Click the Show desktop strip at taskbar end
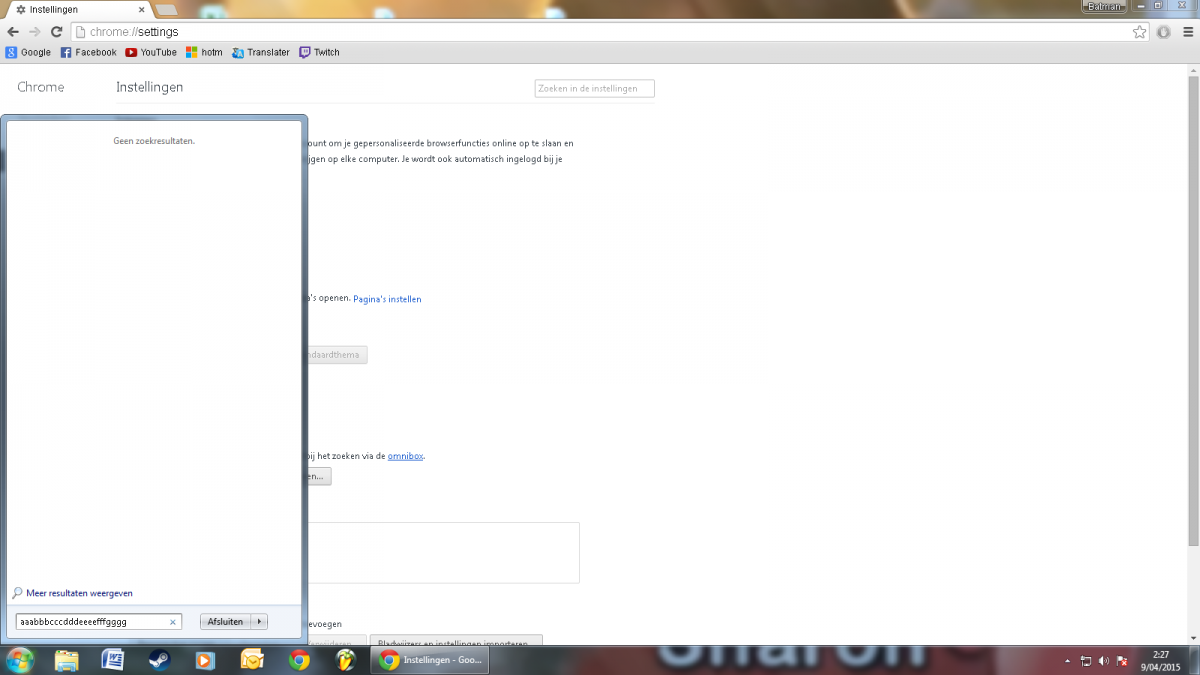 (x=1194, y=660)
